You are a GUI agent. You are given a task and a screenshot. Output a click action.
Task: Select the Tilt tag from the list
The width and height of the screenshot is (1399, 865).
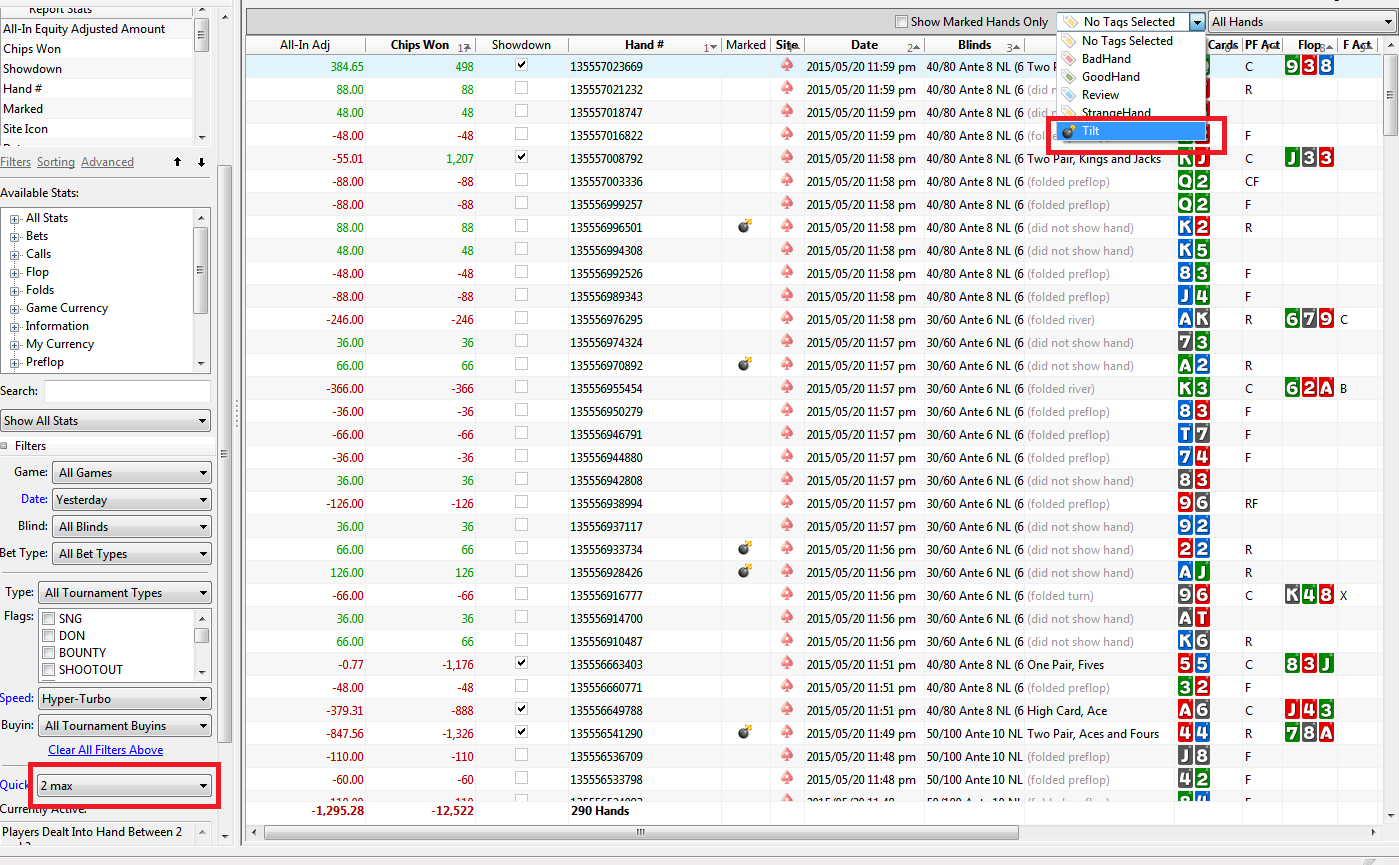[x=1130, y=131]
